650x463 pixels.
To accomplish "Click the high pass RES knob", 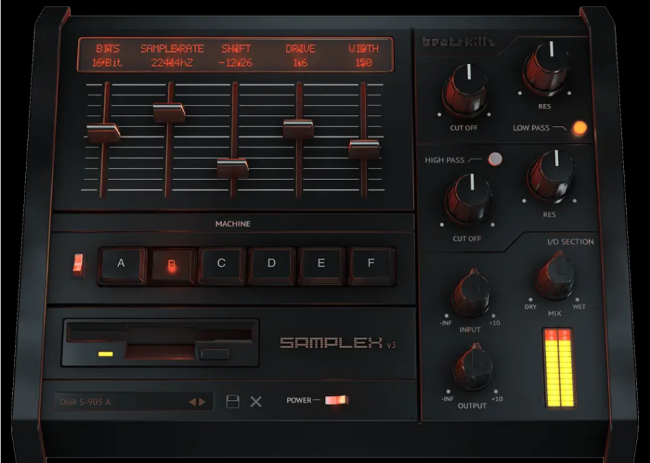I will pos(551,177).
